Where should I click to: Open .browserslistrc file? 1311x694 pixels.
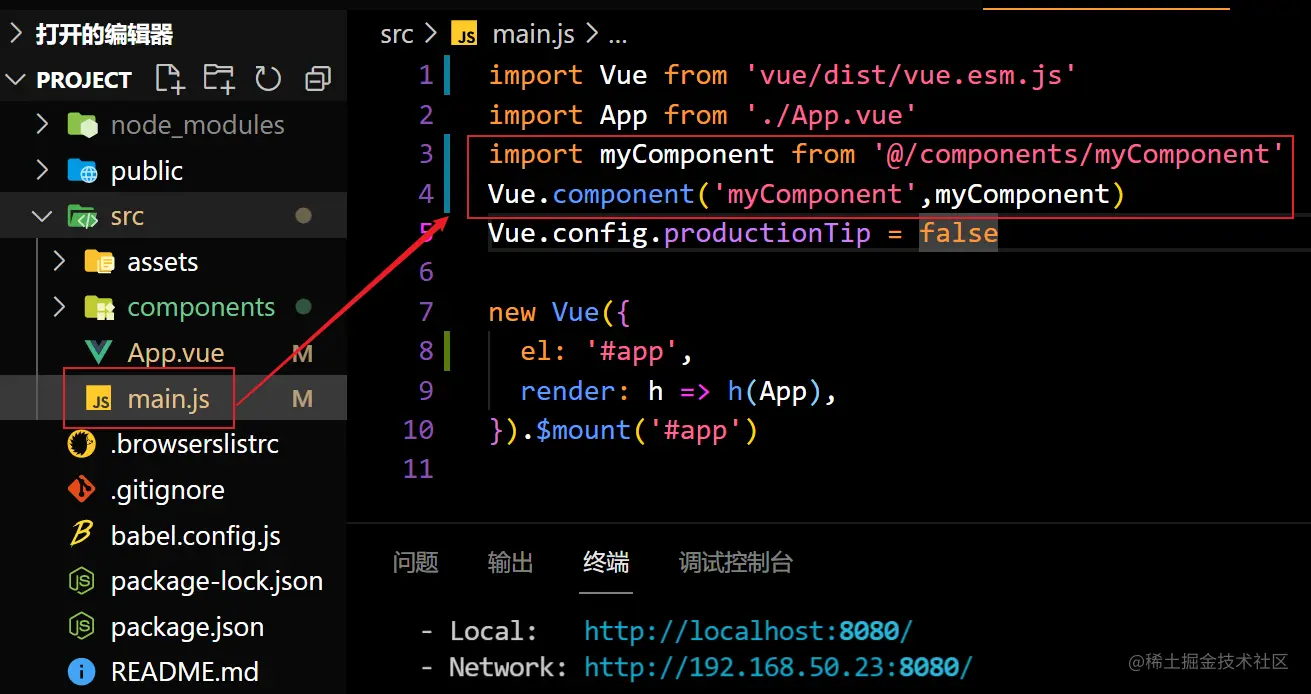(195, 444)
